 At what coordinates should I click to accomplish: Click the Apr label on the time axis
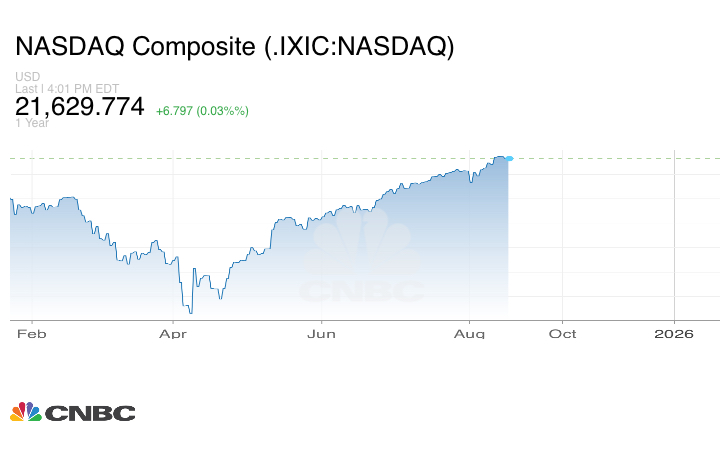pyautogui.click(x=174, y=334)
